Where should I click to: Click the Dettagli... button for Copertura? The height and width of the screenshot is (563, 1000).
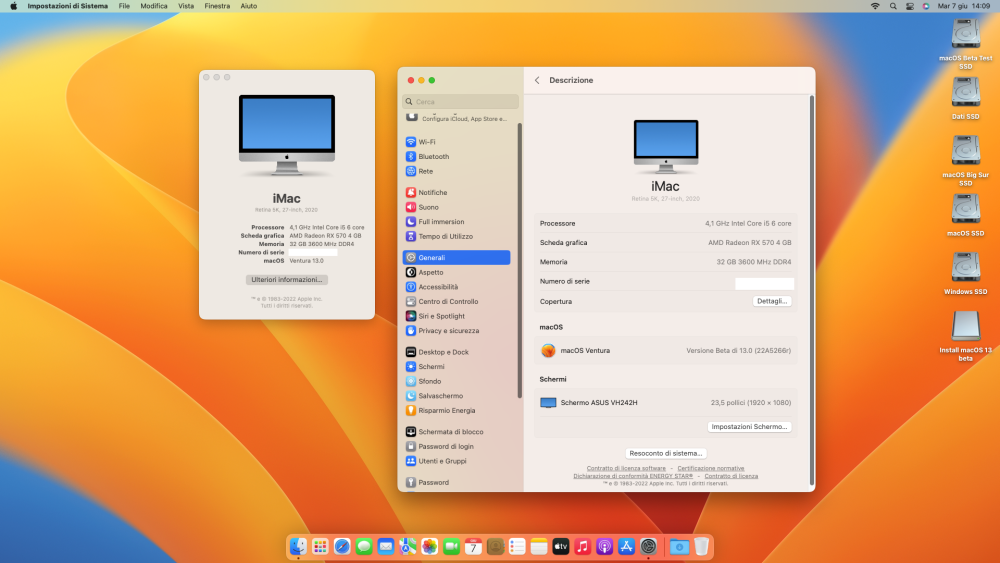click(x=772, y=301)
